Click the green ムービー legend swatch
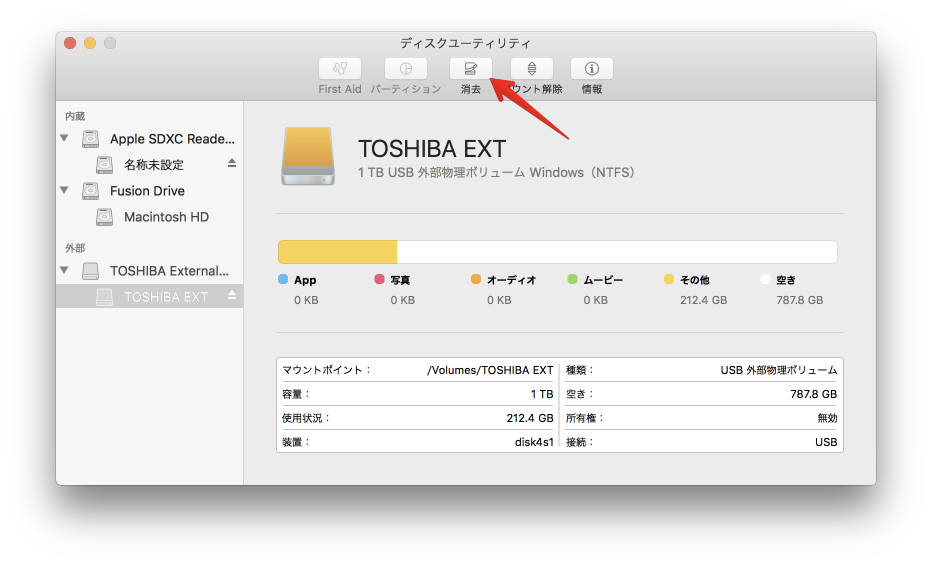The width and height of the screenshot is (932, 565). pyautogui.click(x=572, y=279)
